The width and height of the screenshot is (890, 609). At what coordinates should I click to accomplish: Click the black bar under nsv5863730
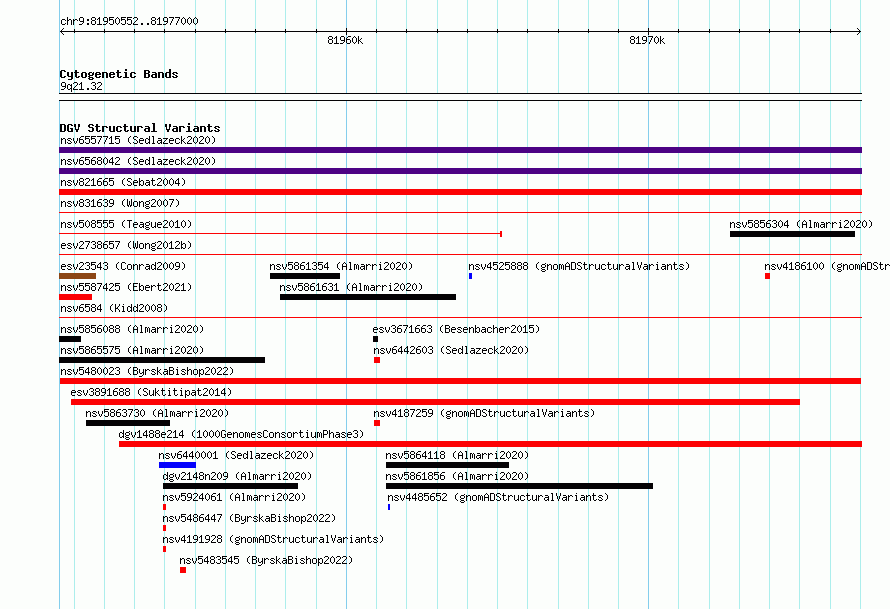pos(128,423)
